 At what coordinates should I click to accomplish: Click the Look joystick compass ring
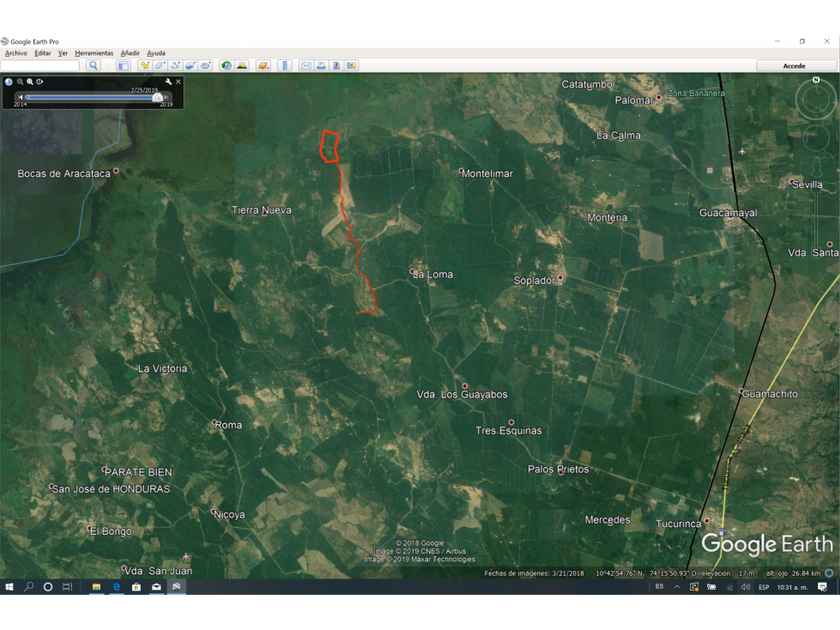pos(816,100)
